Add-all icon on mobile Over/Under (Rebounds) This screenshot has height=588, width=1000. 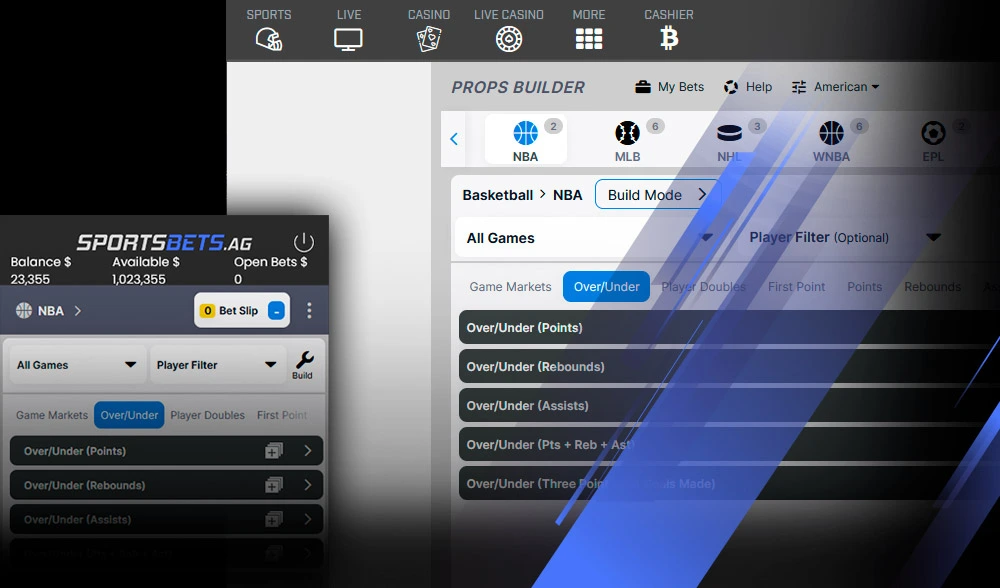pos(274,485)
